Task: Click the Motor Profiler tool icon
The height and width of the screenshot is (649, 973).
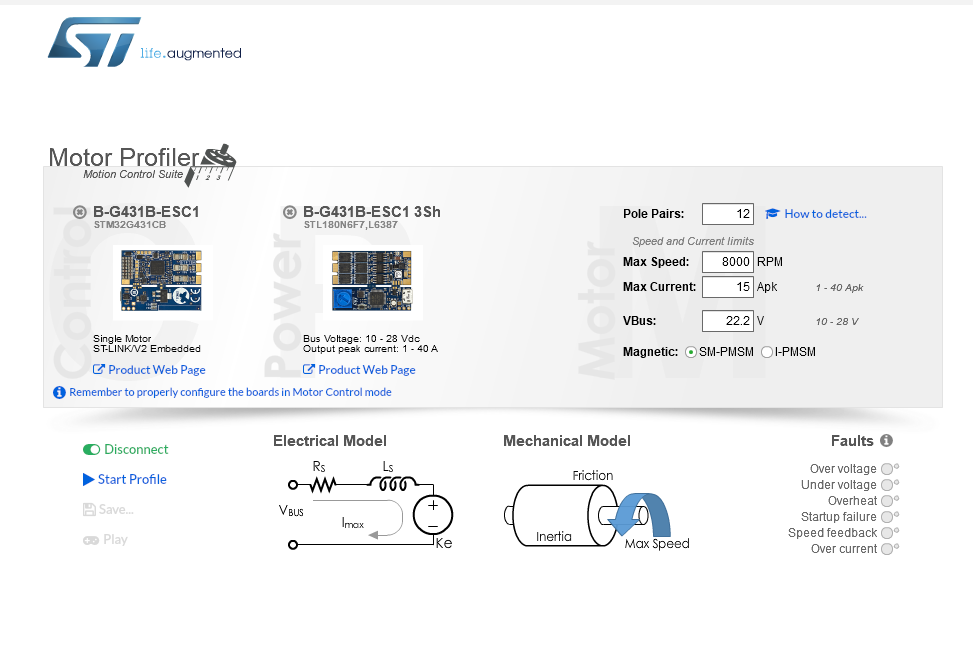Action: point(212,165)
